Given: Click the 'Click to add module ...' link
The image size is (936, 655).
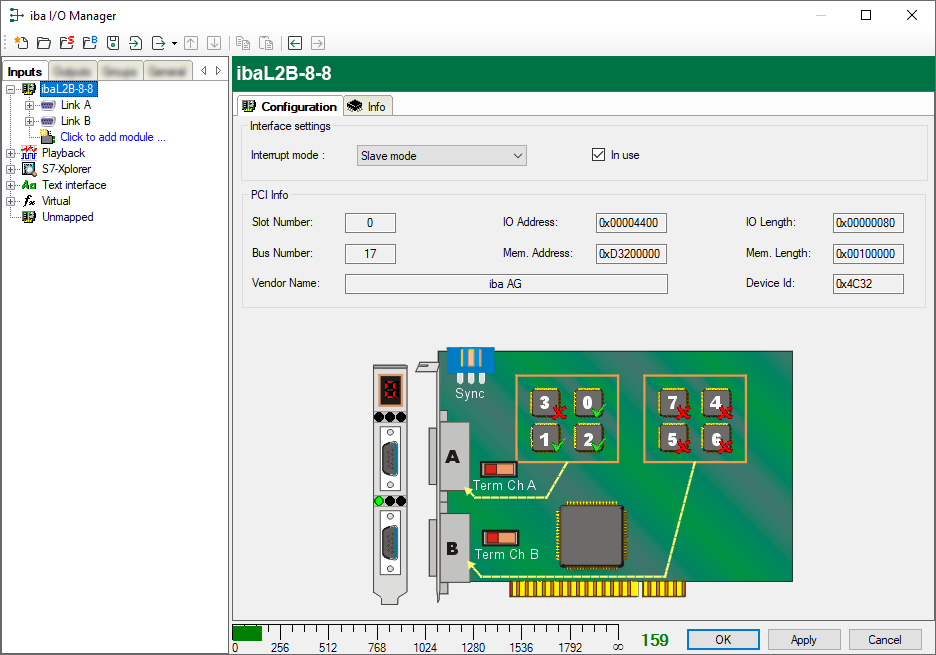Looking at the screenshot, I should coord(112,137).
